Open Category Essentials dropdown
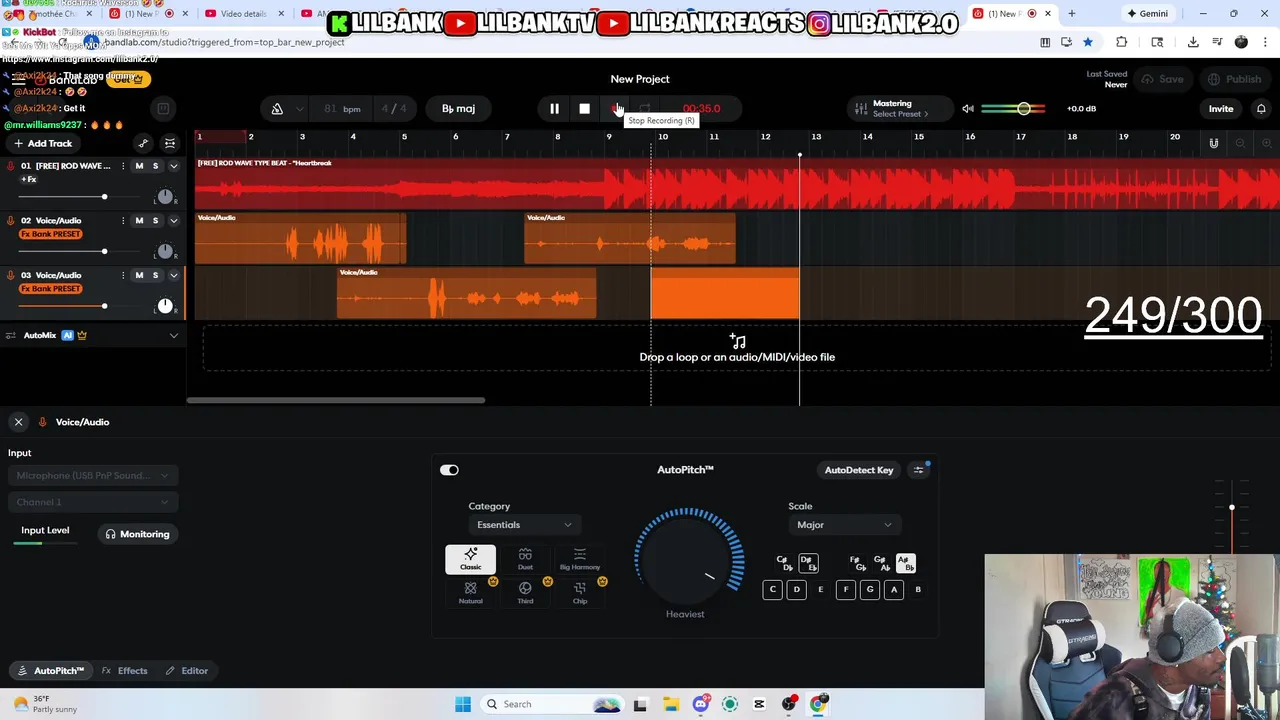1280x720 pixels. pyautogui.click(x=524, y=525)
